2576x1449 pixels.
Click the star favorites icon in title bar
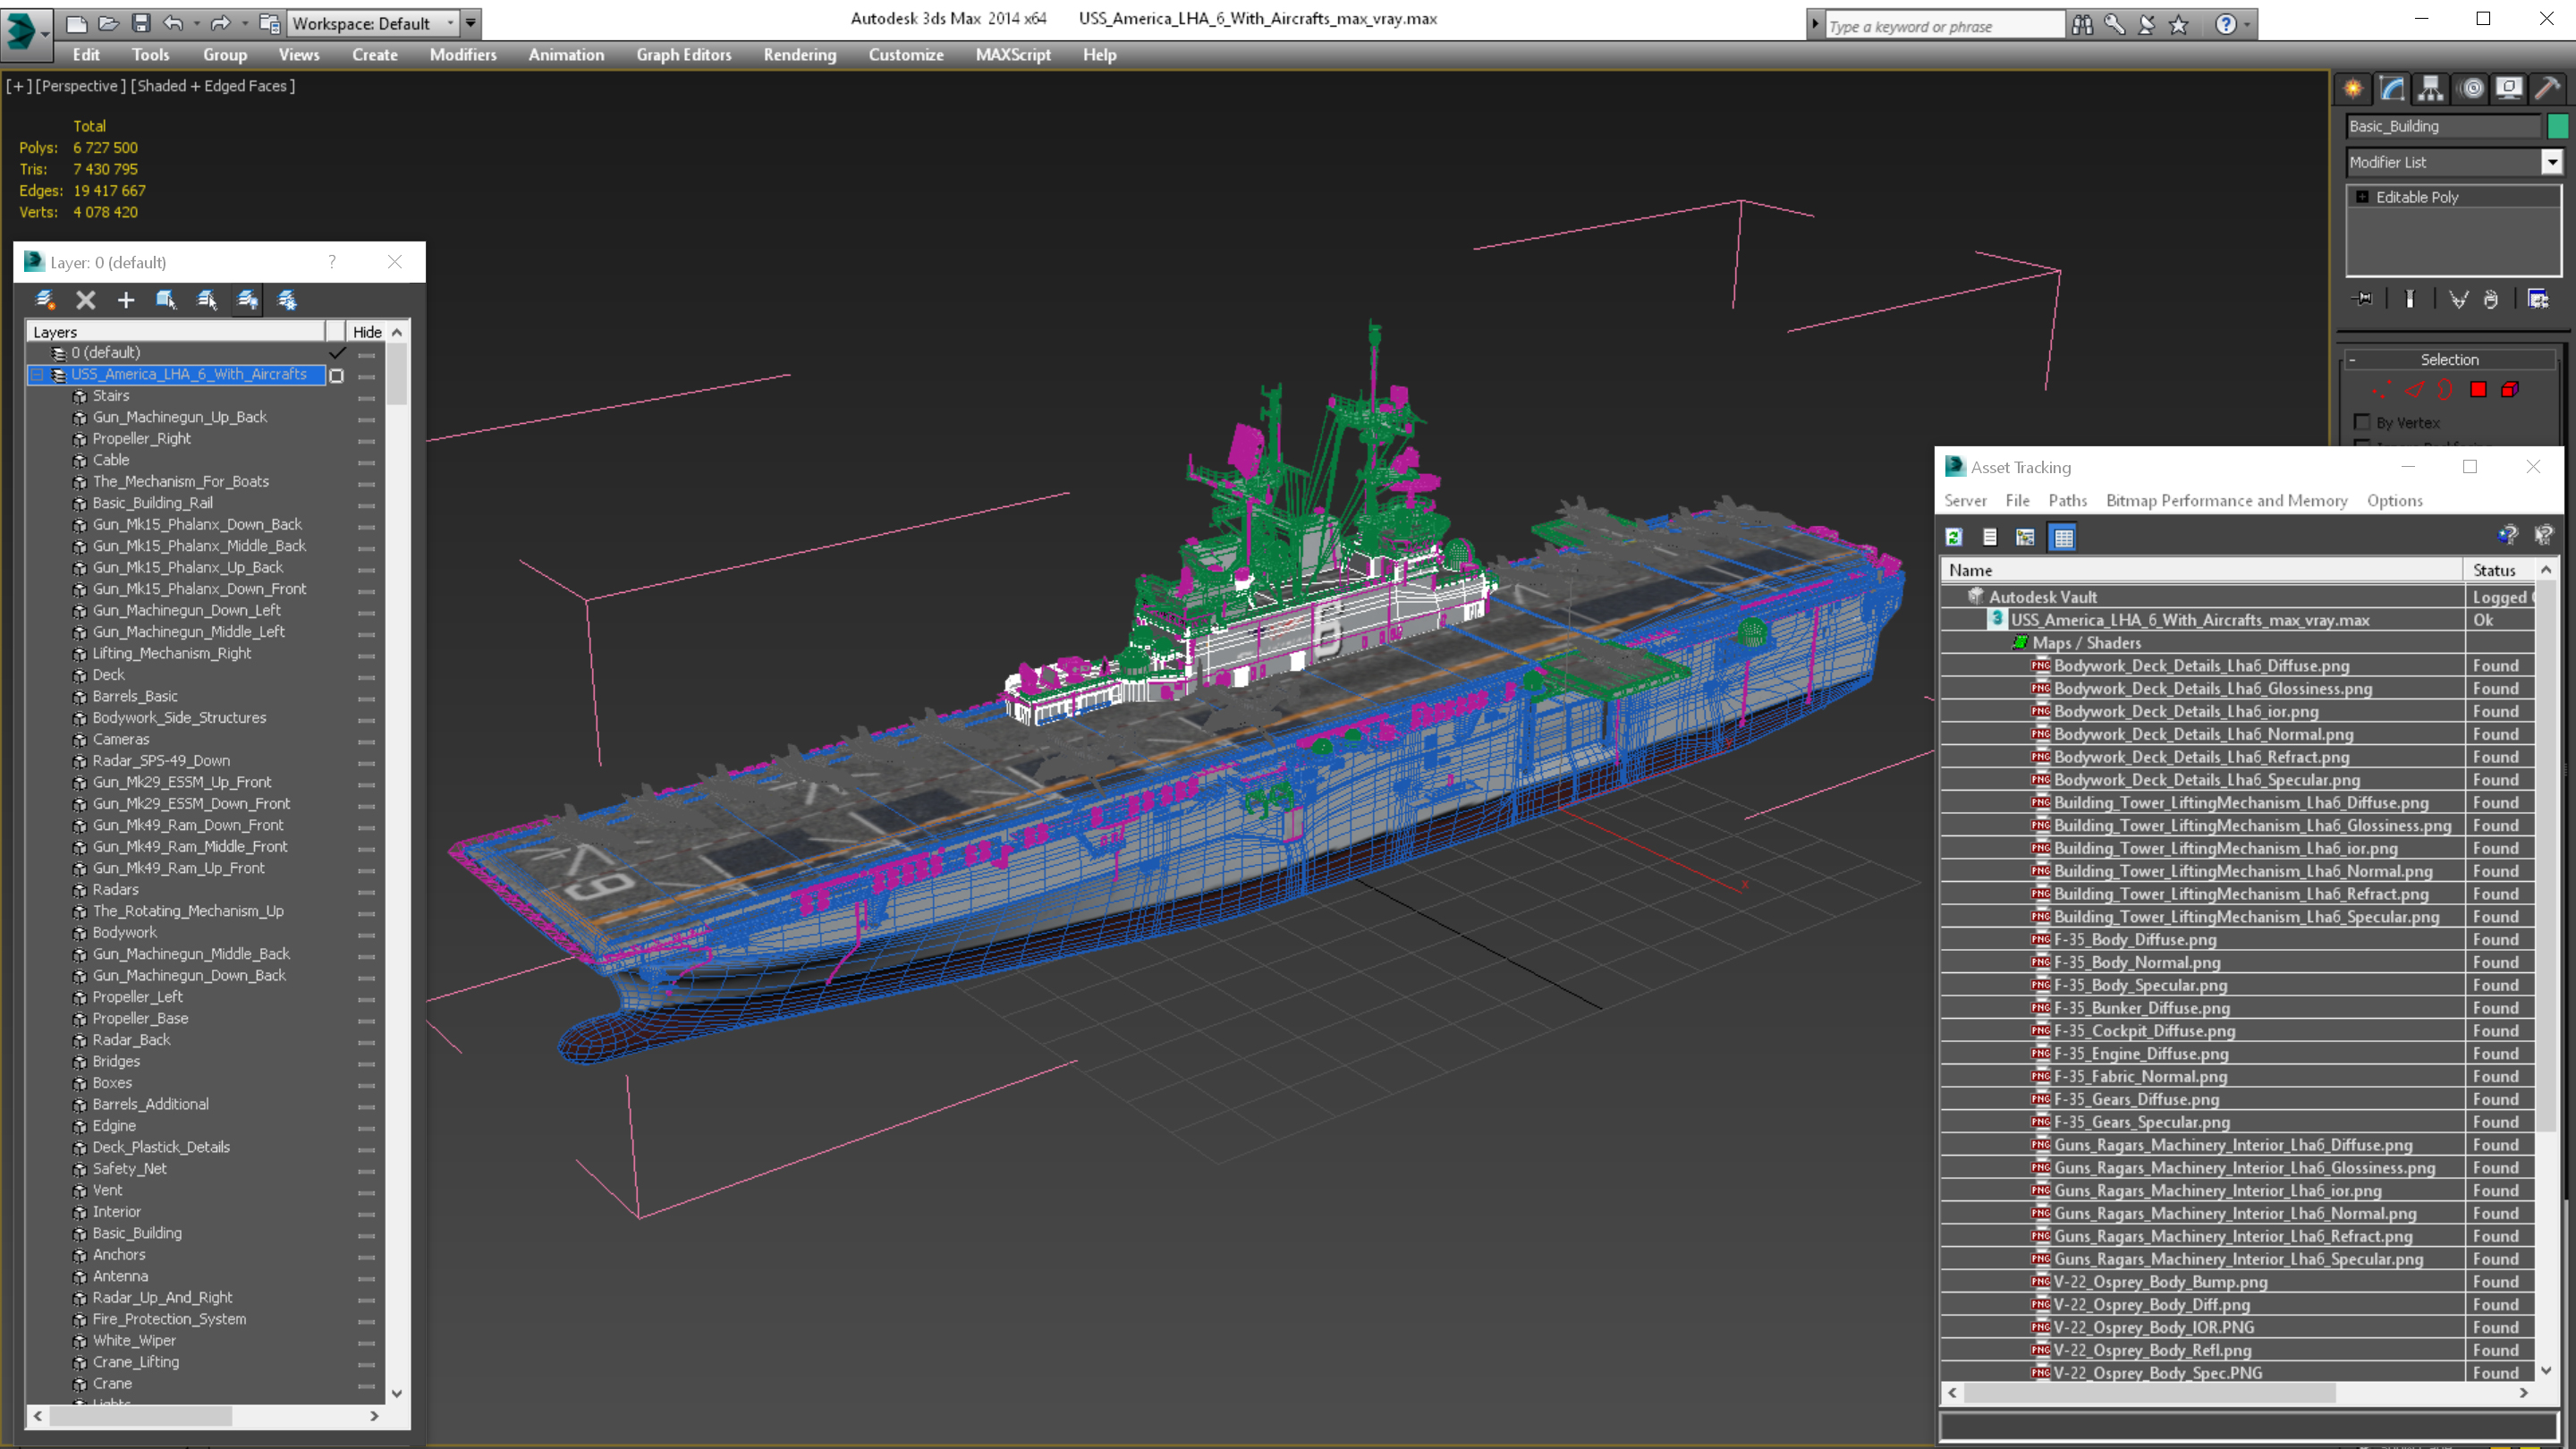pos(2179,24)
